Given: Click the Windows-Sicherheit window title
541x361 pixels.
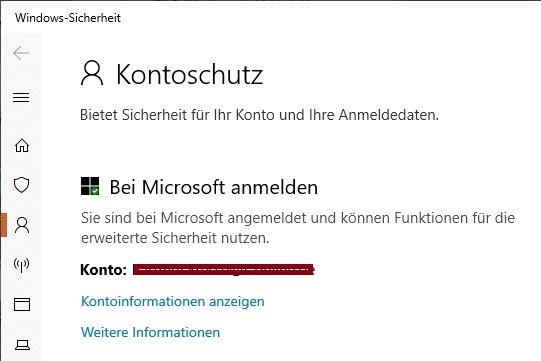Looking at the screenshot, I should [68, 18].
